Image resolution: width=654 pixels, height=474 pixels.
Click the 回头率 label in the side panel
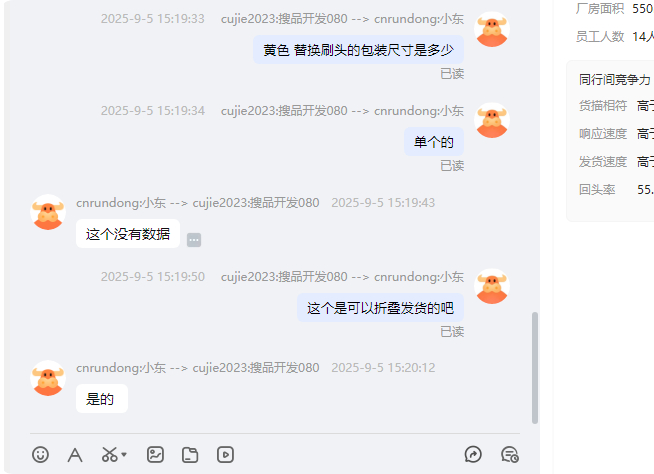tap(597, 189)
